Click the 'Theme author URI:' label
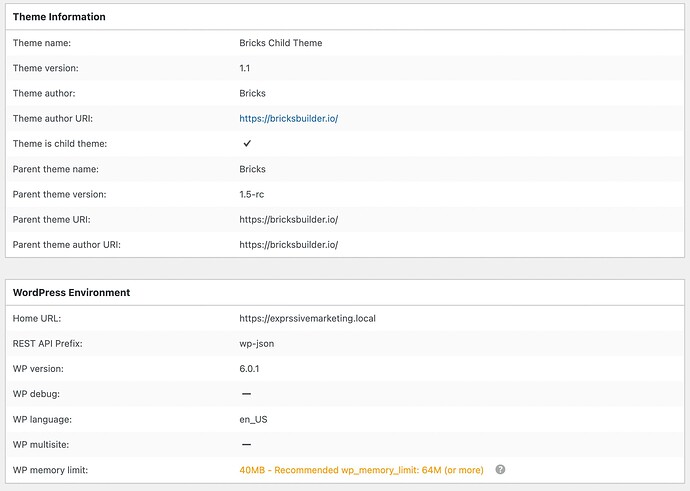The width and height of the screenshot is (690, 491). click(x=53, y=118)
